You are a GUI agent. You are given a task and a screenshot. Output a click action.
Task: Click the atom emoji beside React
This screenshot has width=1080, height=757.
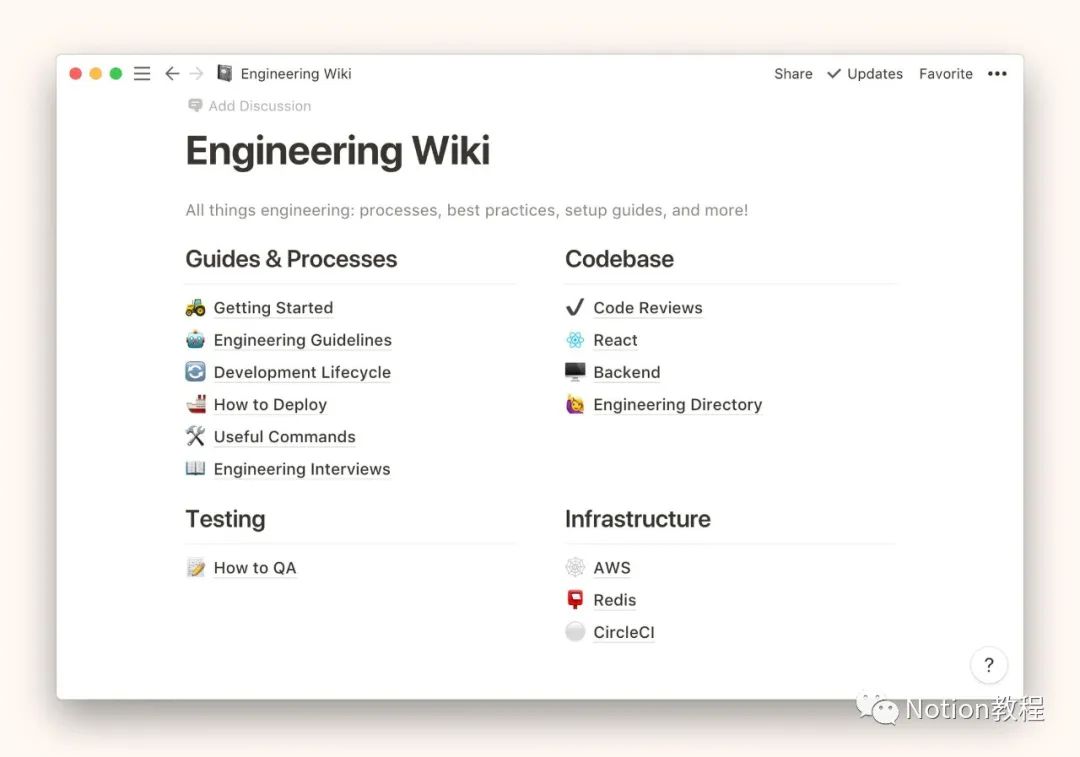pyautogui.click(x=575, y=340)
